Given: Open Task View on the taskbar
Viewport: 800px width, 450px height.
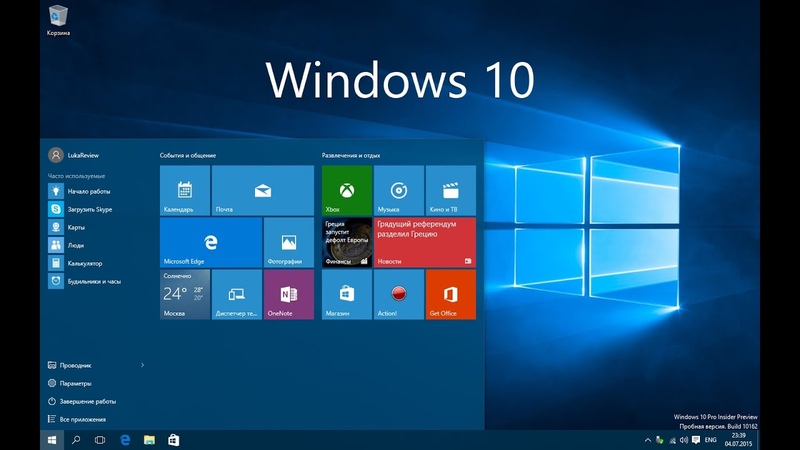Looking at the screenshot, I should [100, 440].
